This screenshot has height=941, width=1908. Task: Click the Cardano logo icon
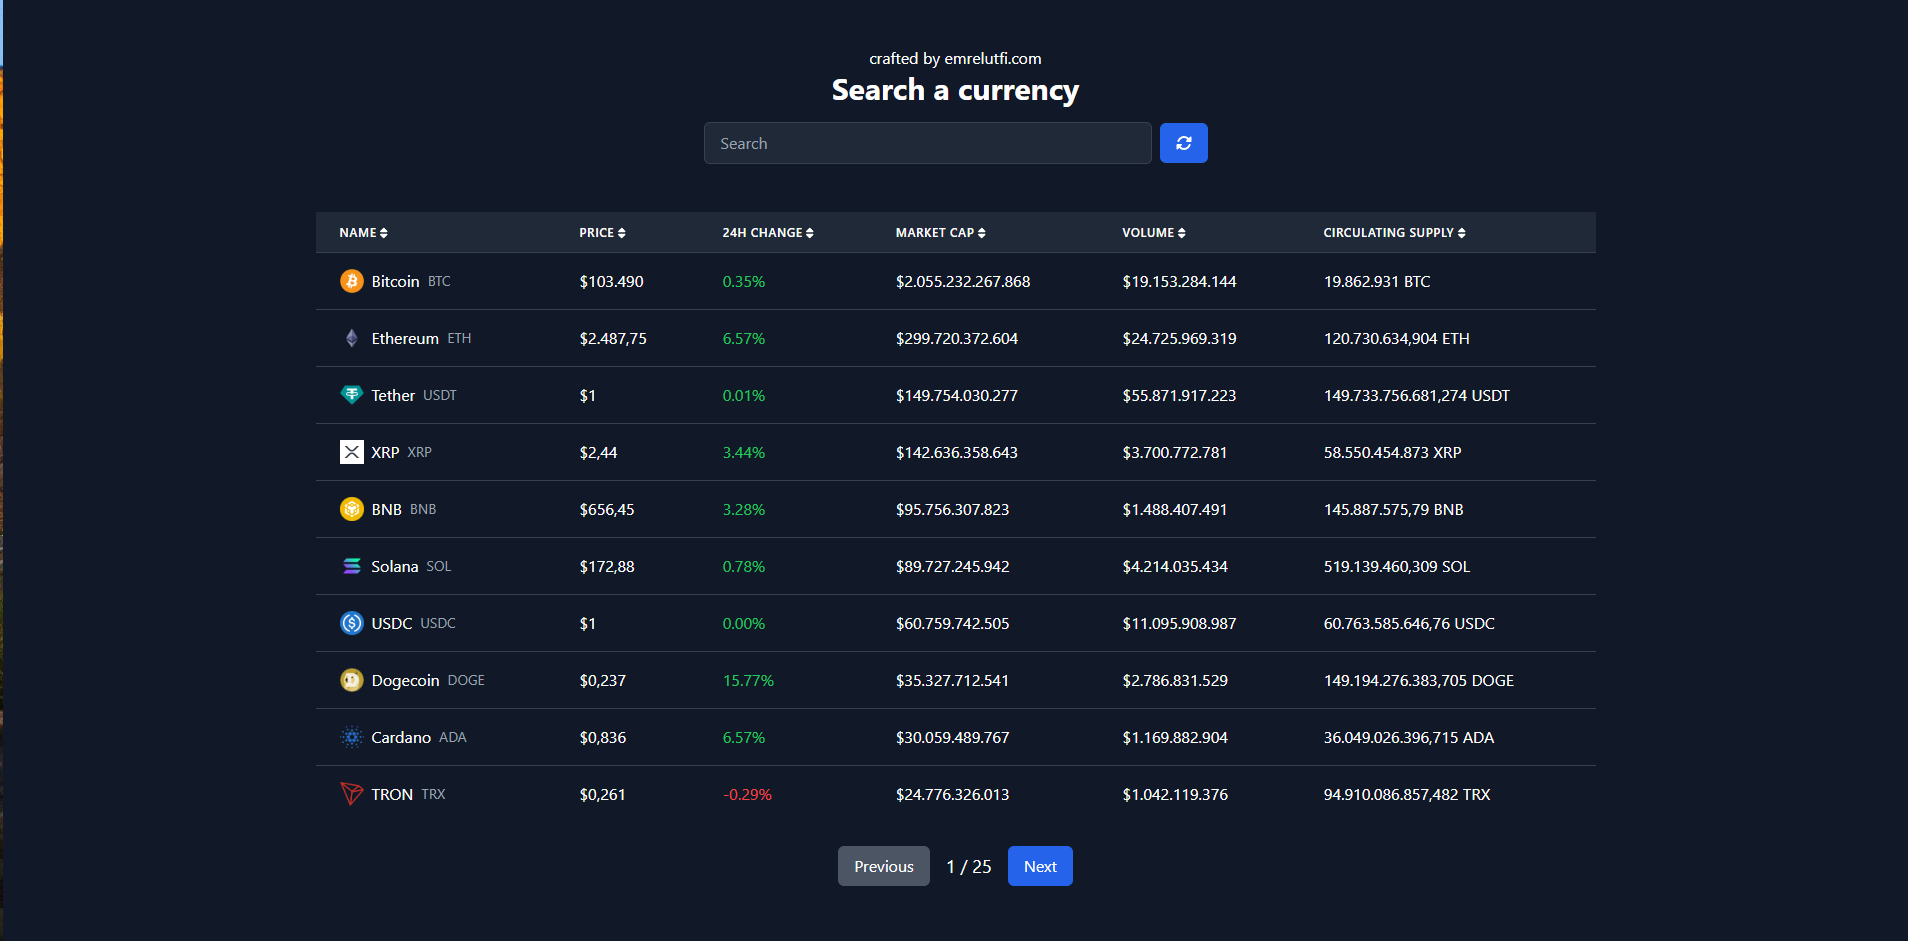point(352,737)
